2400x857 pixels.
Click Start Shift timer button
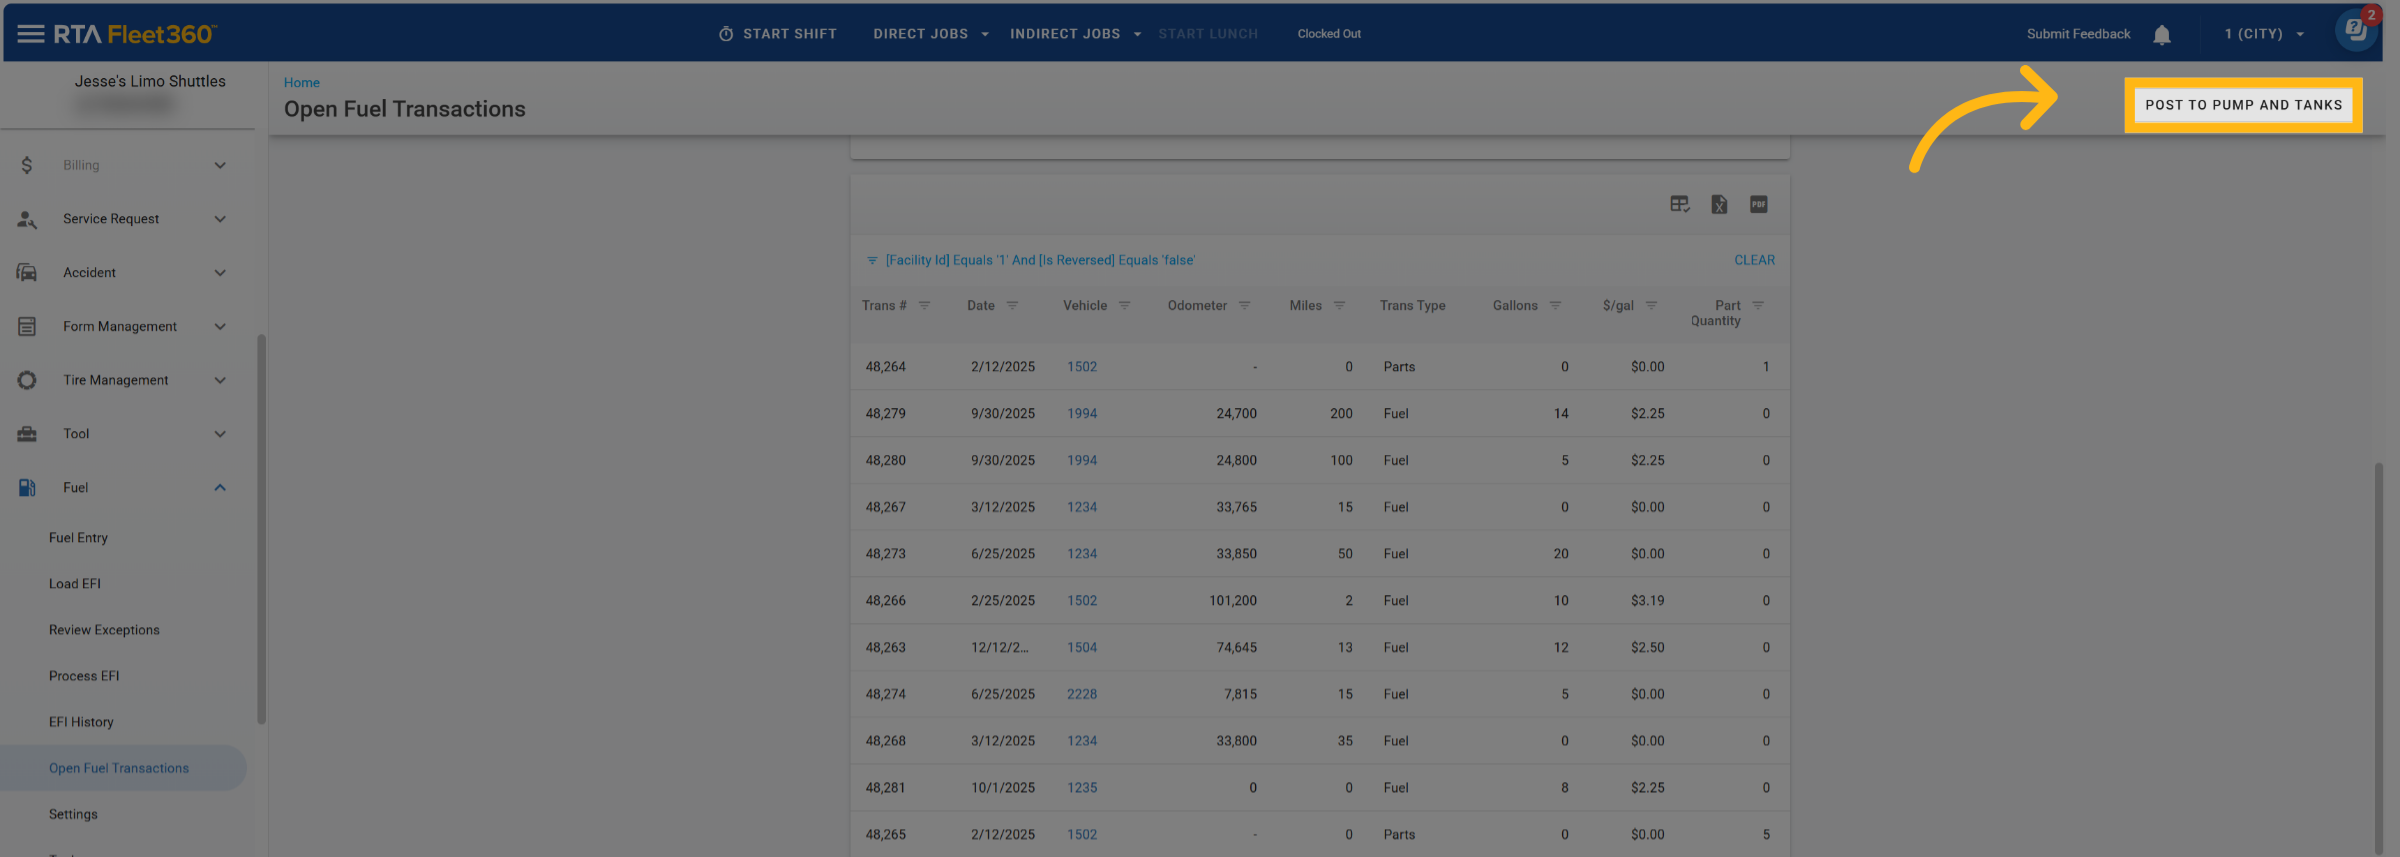[x=778, y=34]
